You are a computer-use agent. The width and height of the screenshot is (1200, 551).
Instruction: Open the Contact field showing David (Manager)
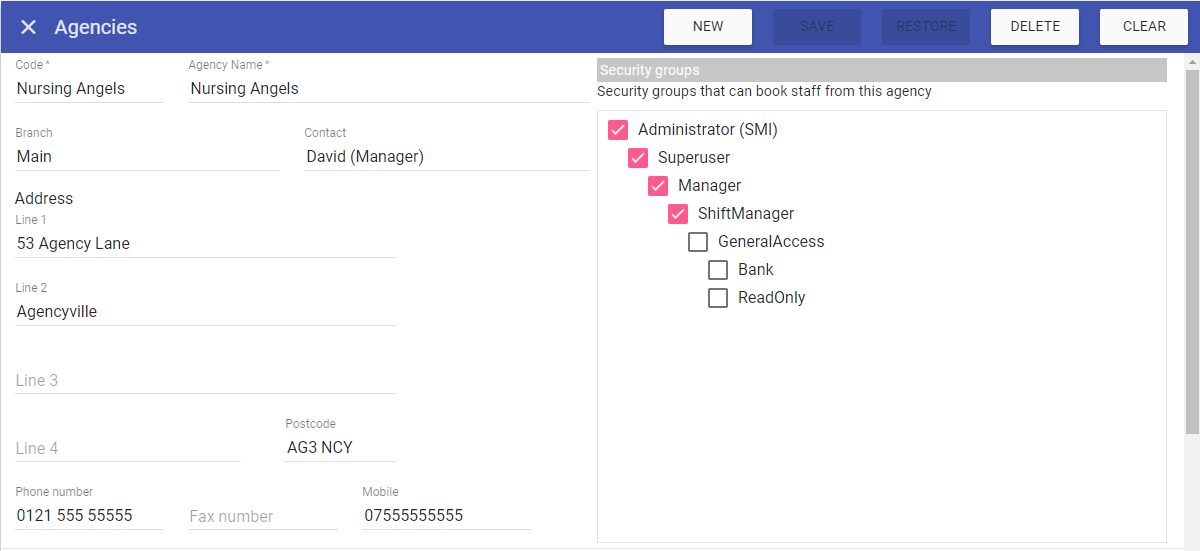click(446, 157)
